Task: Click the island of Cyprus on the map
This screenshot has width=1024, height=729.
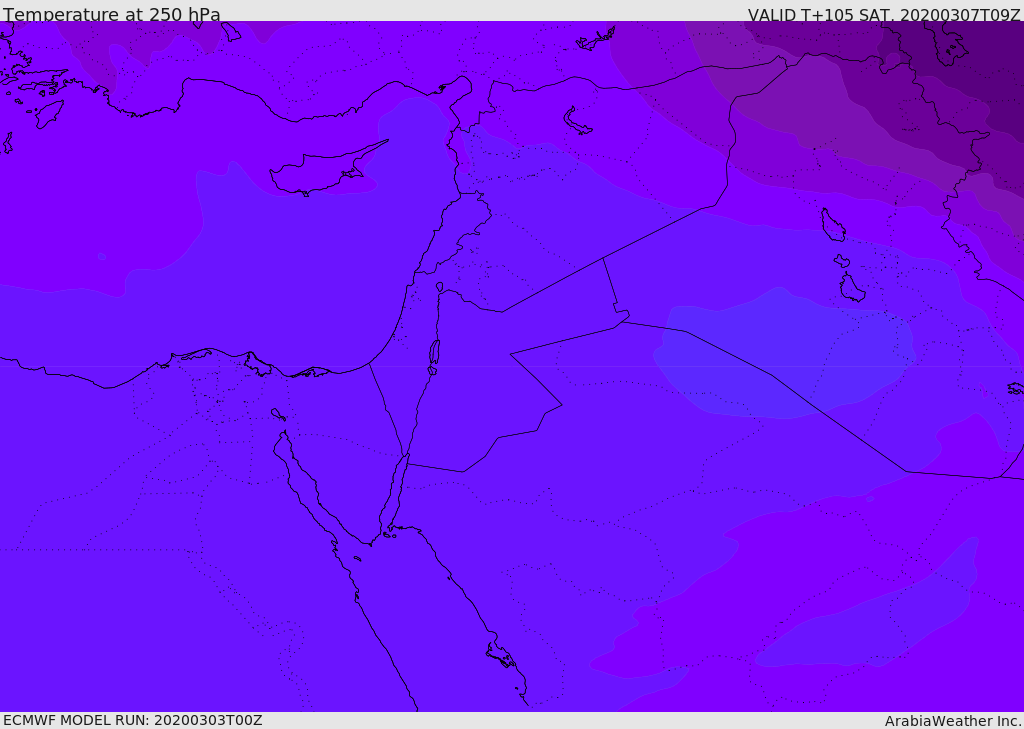Action: (x=321, y=170)
